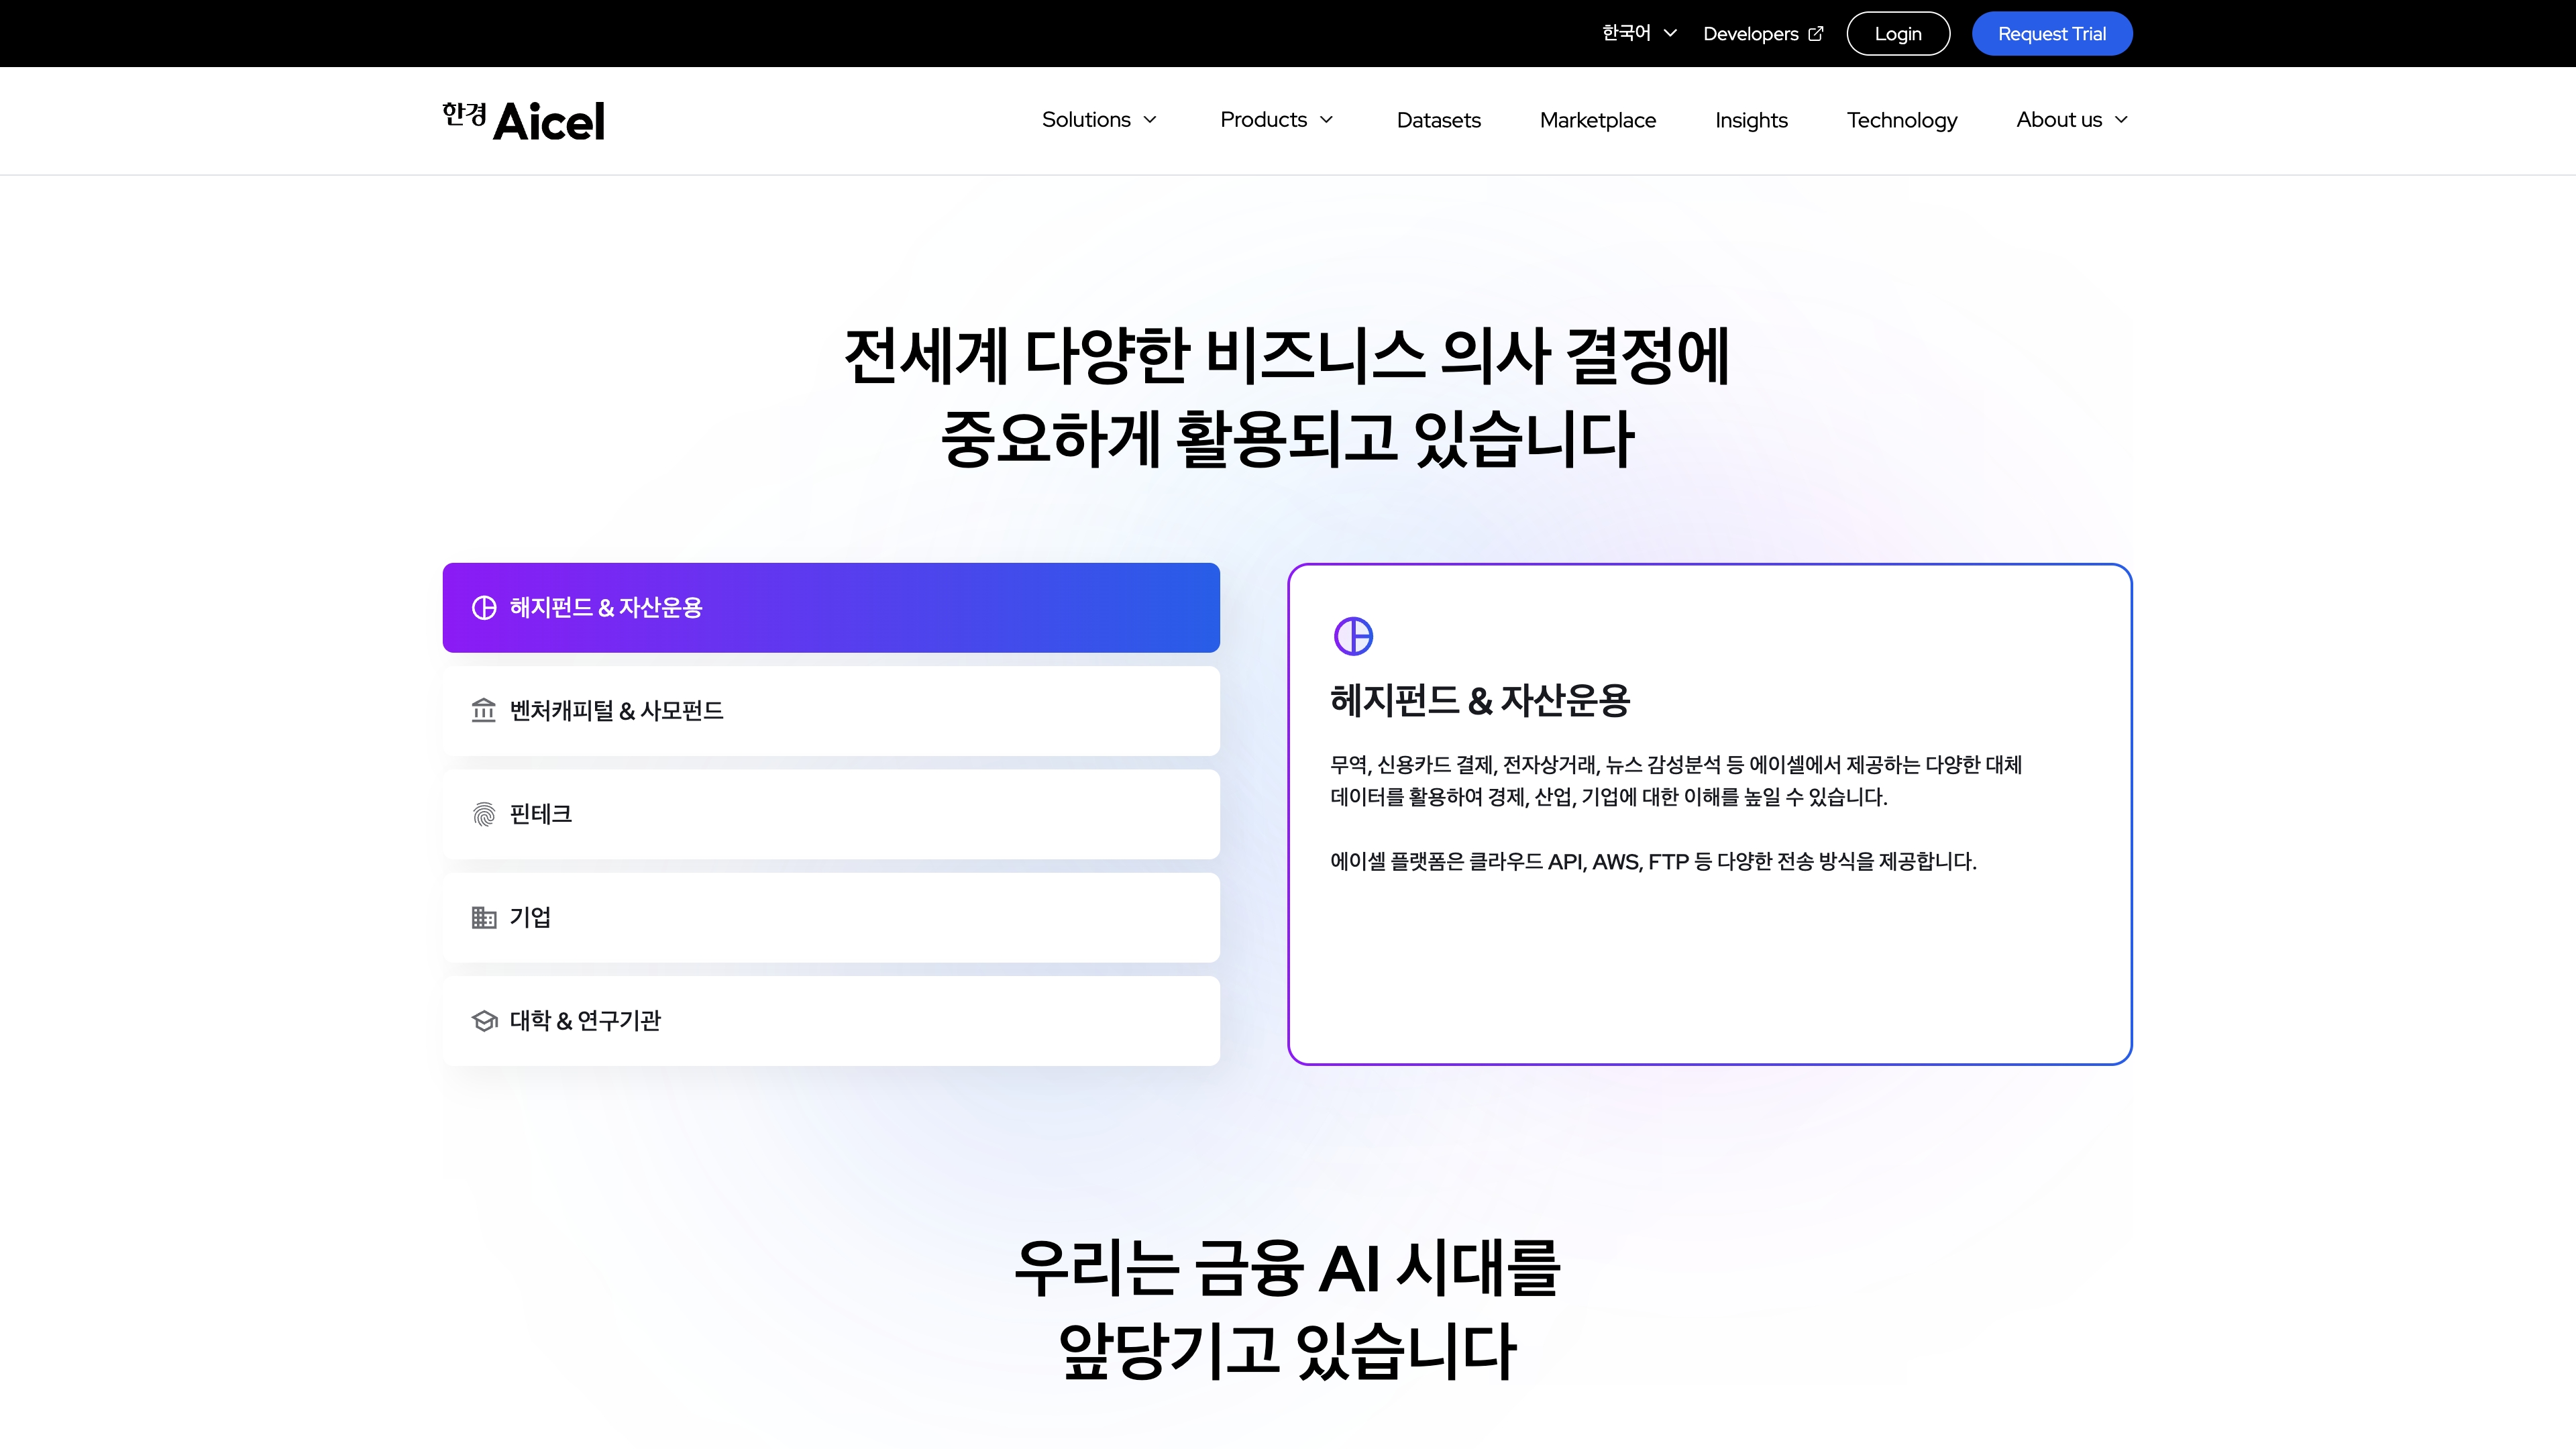Click the external link icon beside Developers
Screen dimensions: 2576x1449
pyautogui.click(x=1816, y=34)
